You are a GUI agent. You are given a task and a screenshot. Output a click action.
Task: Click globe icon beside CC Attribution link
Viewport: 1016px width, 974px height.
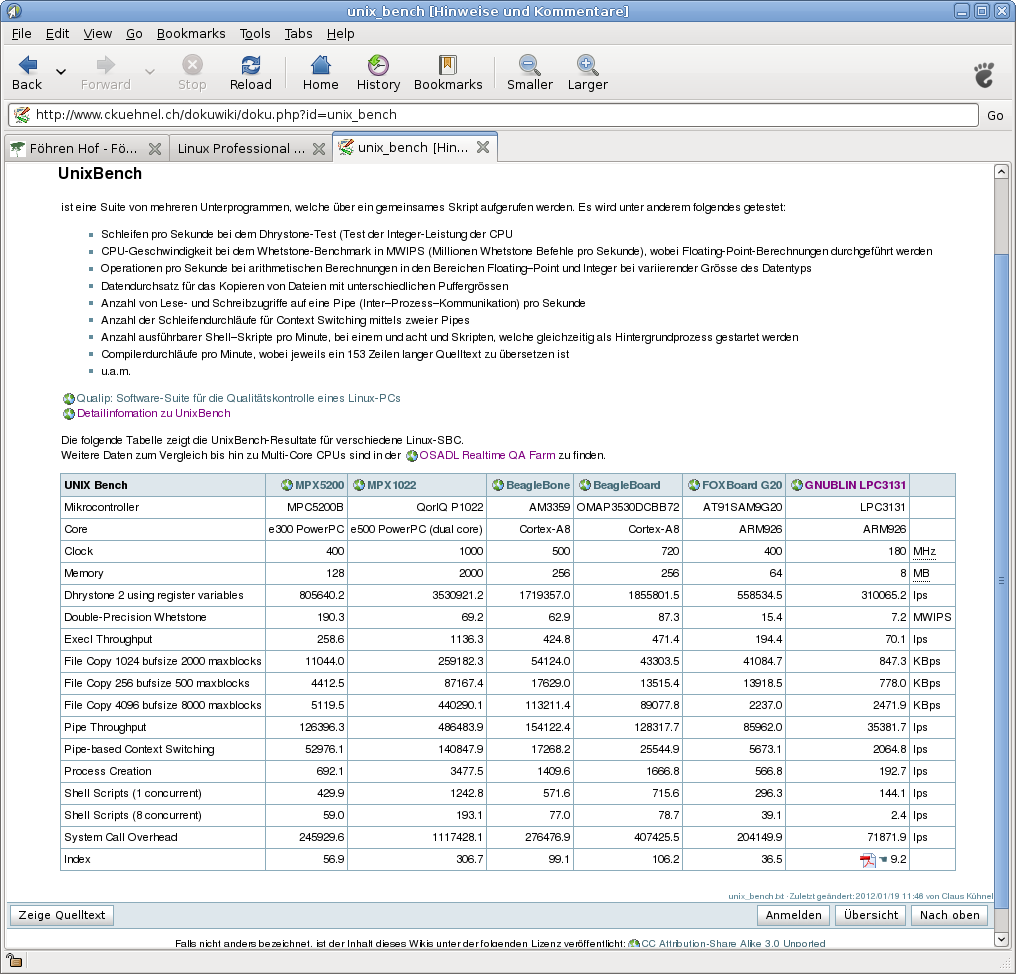click(634, 944)
